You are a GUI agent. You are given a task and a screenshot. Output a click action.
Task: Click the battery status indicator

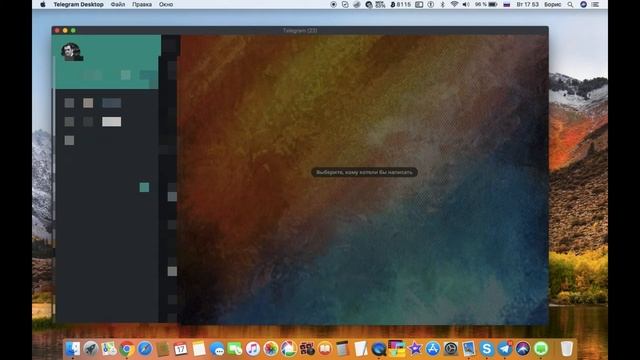pos(486,4)
